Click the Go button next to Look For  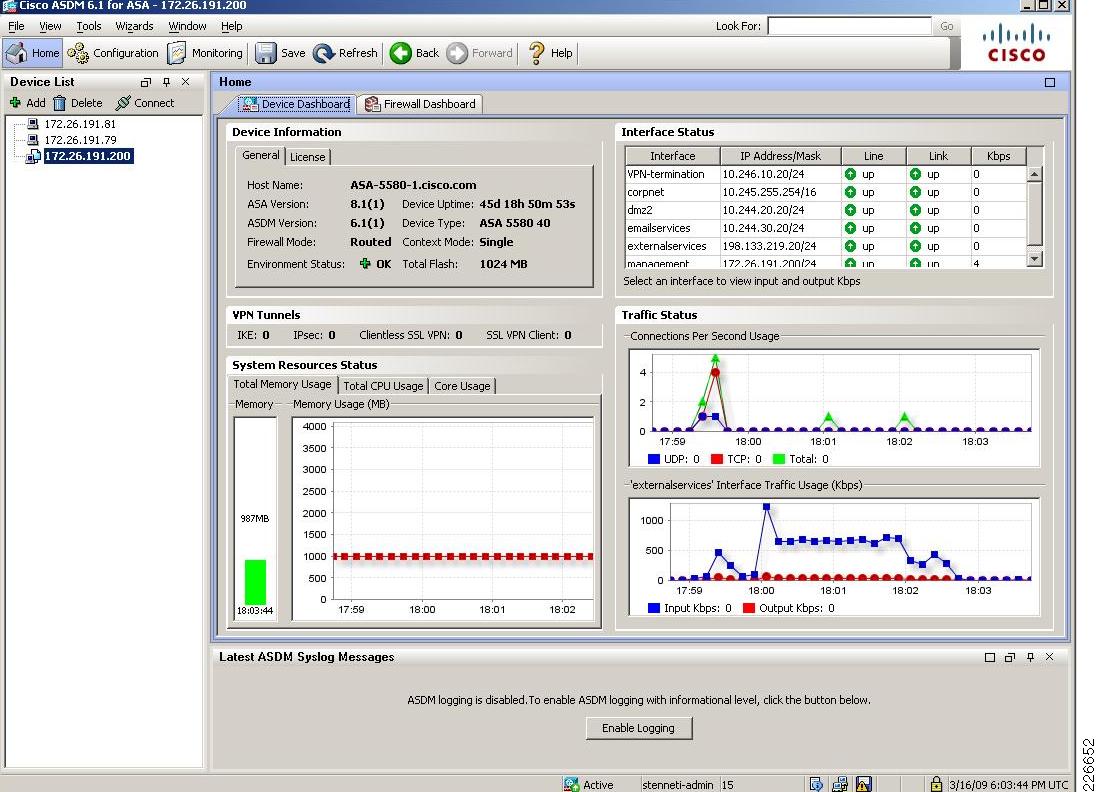click(x=945, y=26)
